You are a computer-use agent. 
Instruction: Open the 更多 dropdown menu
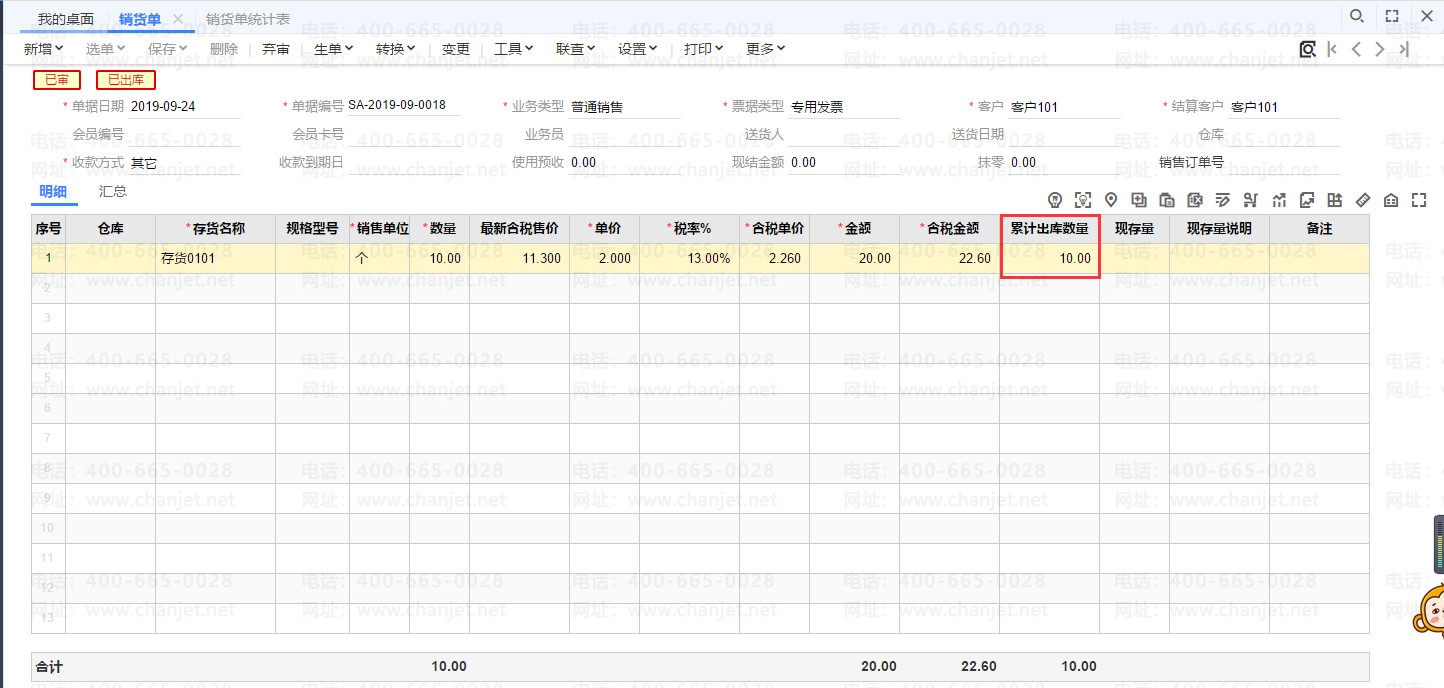[766, 49]
